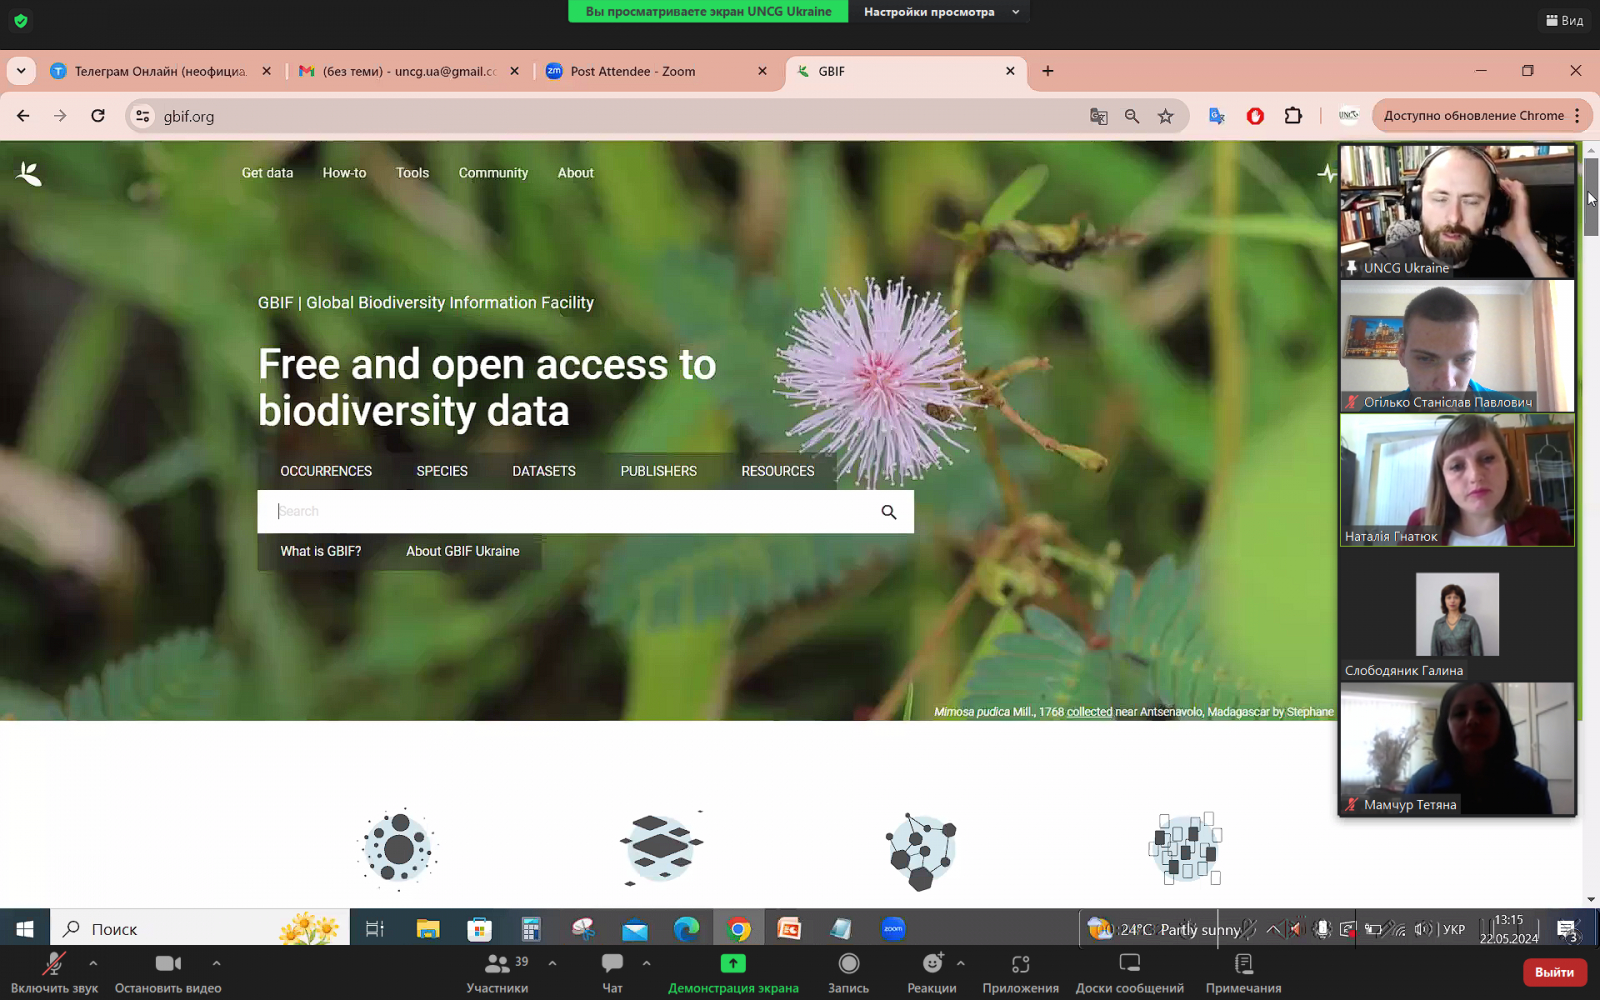Image resolution: width=1600 pixels, height=1000 pixels.
Task: Click the red Выйти leave button
Action: pos(1554,972)
